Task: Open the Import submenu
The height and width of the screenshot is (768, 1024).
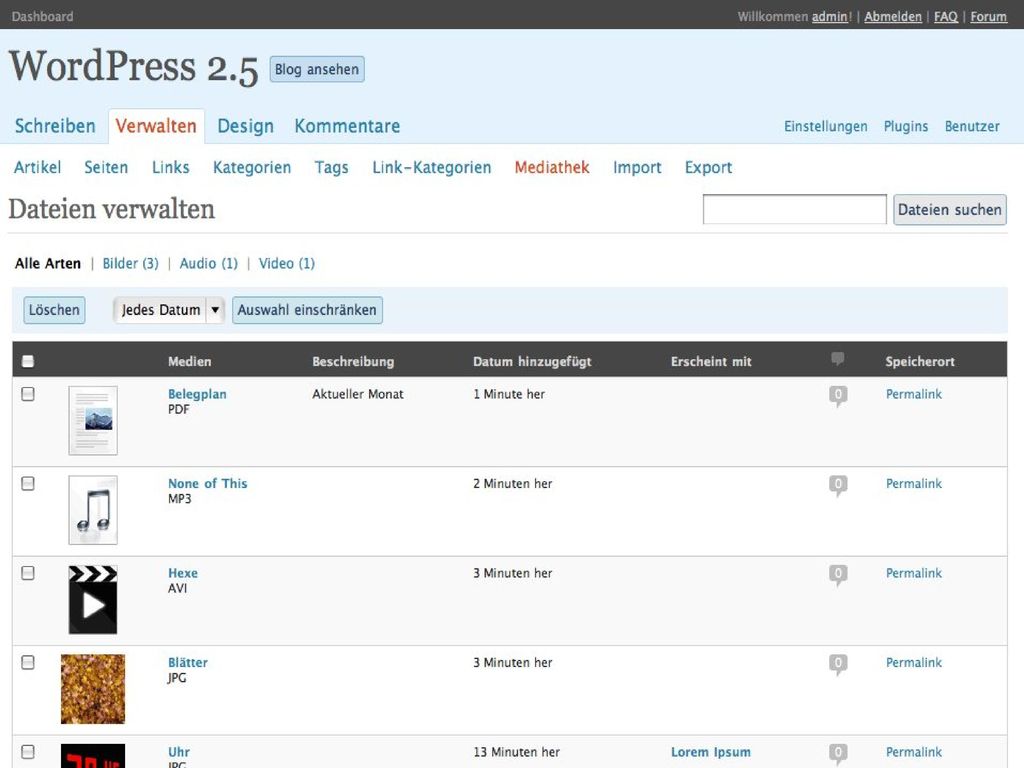Action: [637, 167]
